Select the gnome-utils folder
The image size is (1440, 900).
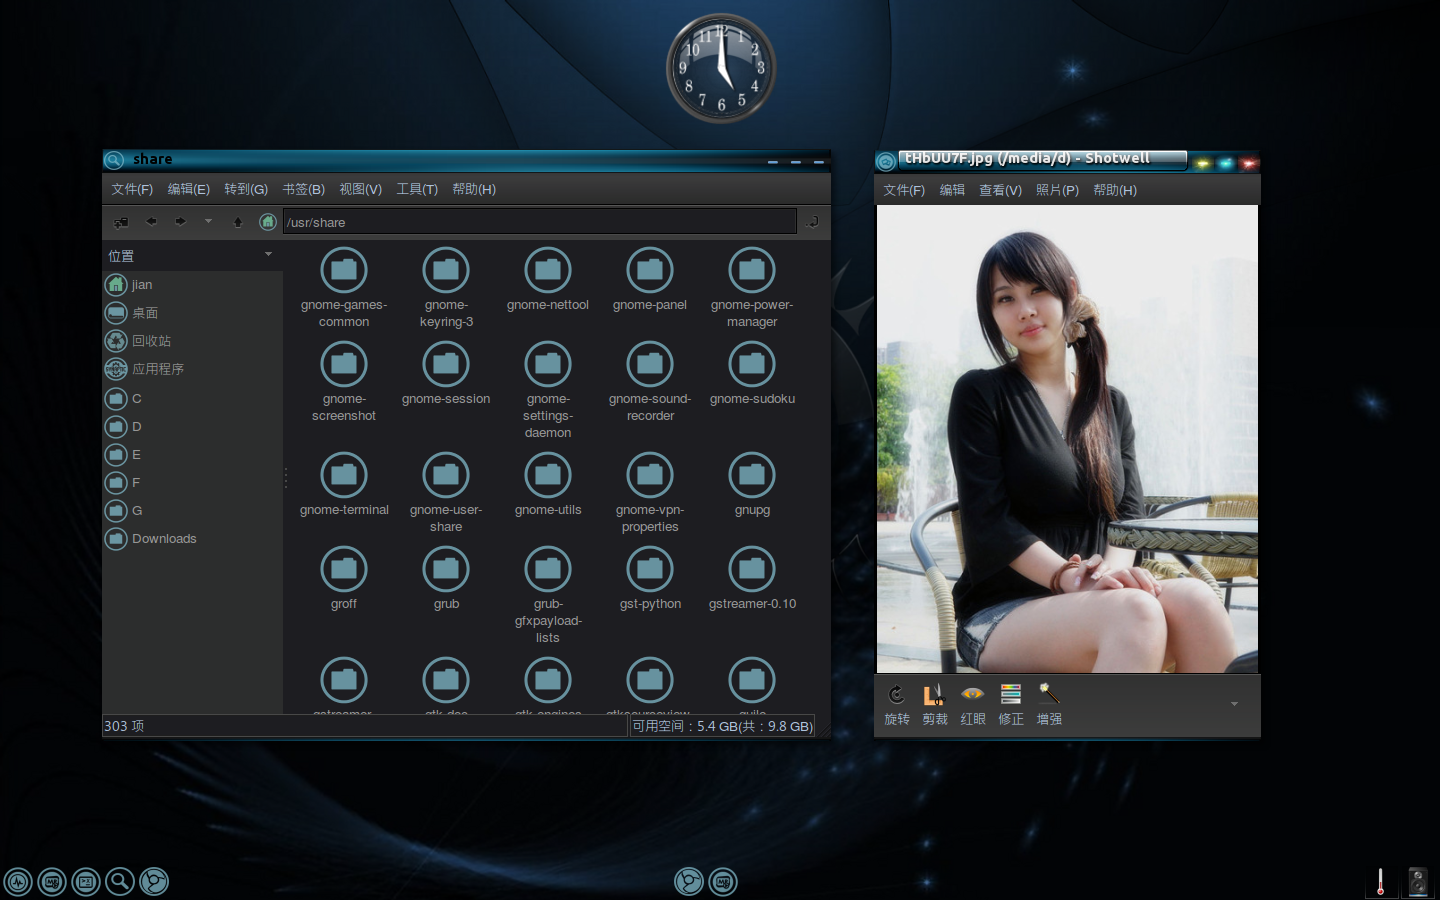point(548,485)
